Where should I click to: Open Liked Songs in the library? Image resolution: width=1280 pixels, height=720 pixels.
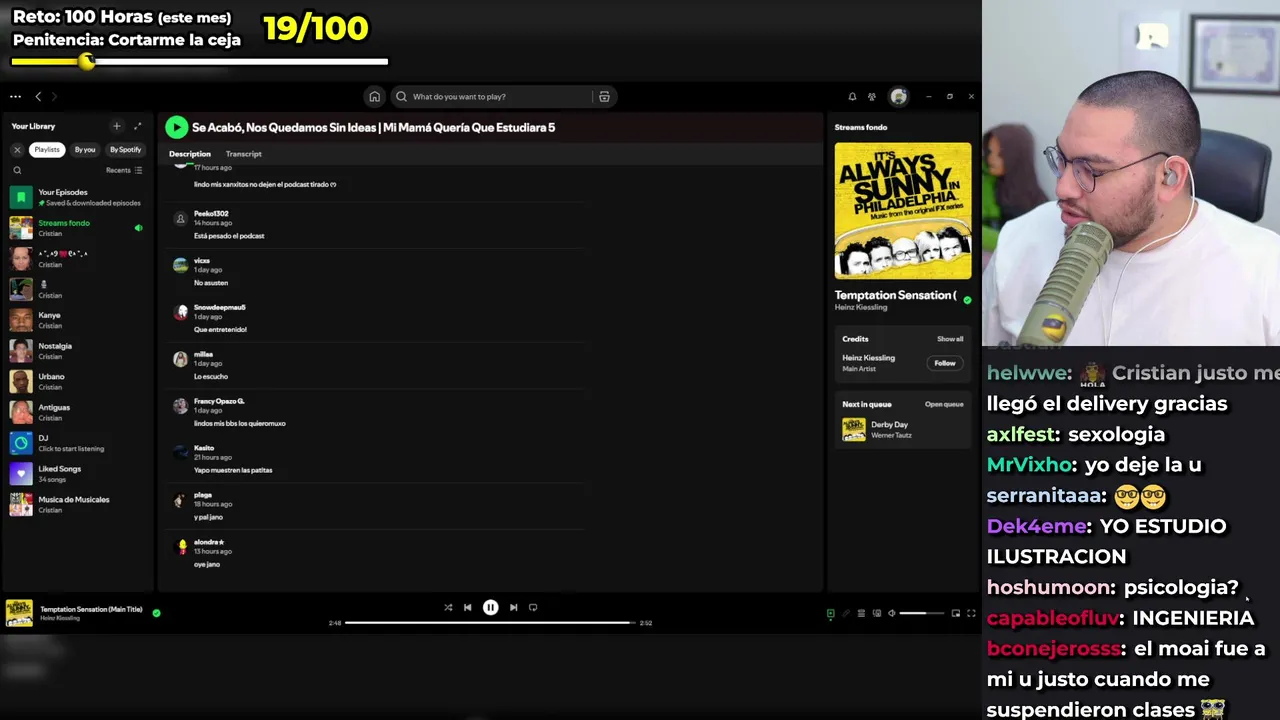coord(78,474)
